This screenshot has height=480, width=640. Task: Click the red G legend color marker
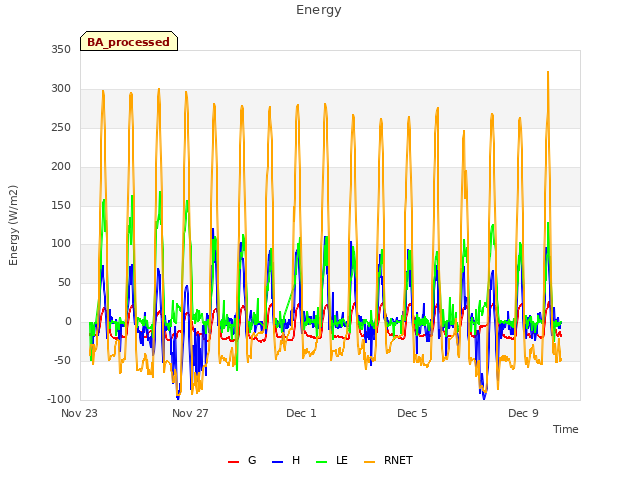coord(233,462)
